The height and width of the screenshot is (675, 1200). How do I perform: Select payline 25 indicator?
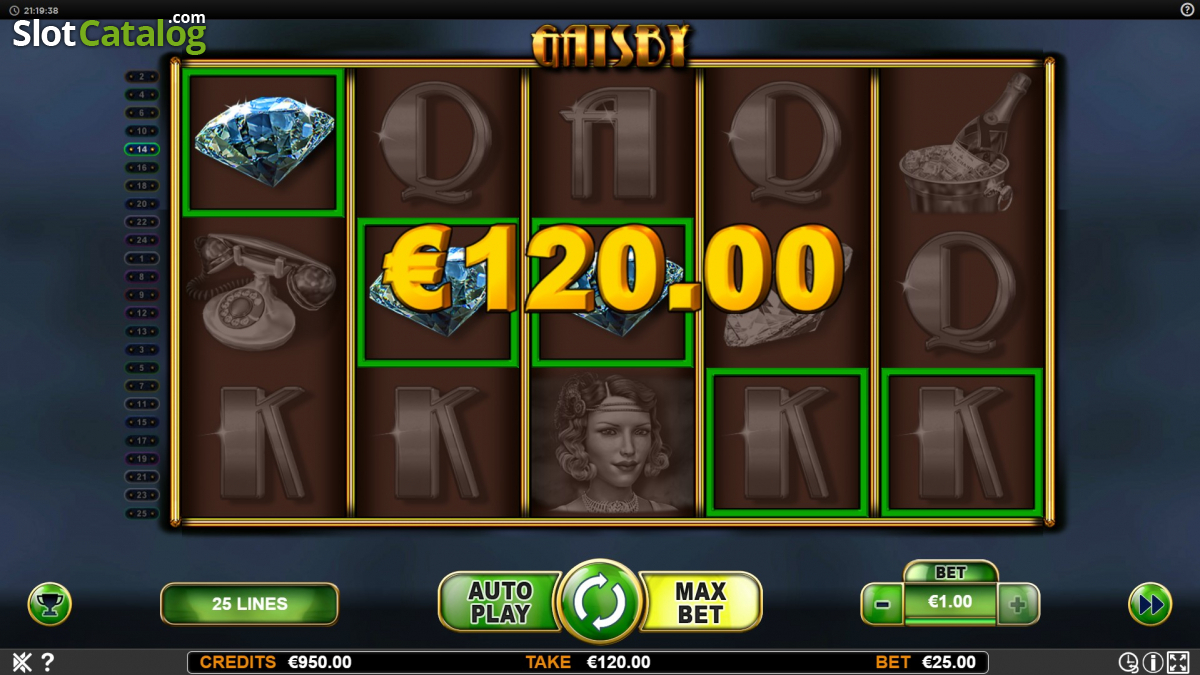pyautogui.click(x=141, y=513)
